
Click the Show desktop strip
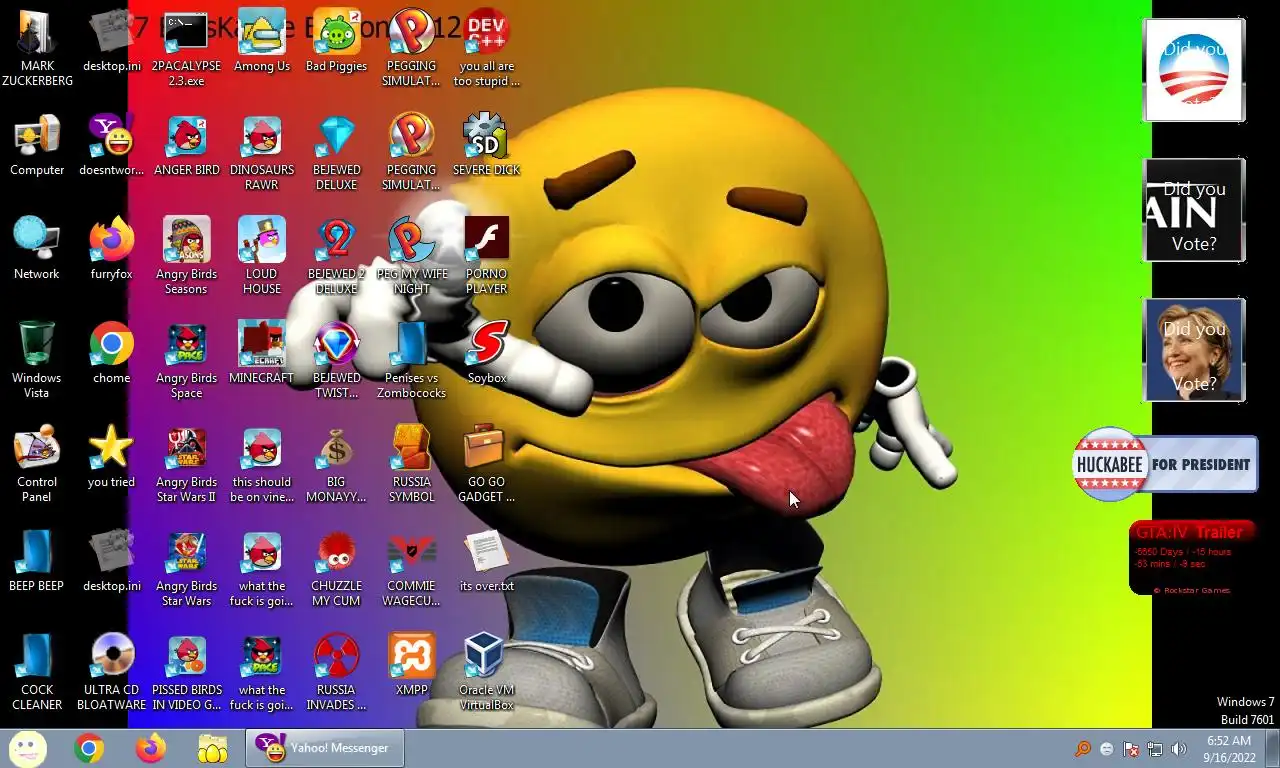(1272, 748)
